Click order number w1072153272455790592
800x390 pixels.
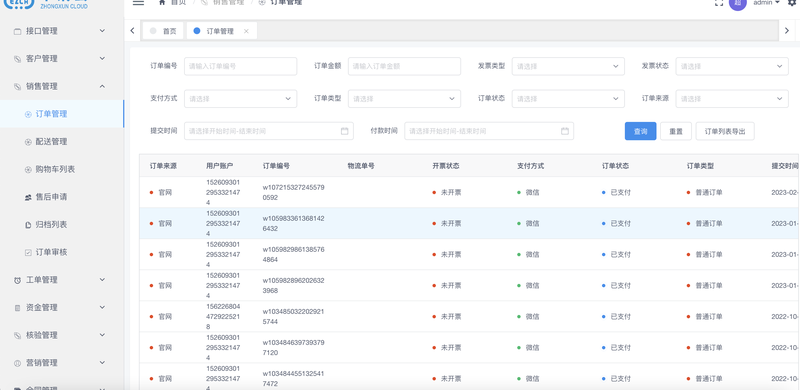click(293, 192)
